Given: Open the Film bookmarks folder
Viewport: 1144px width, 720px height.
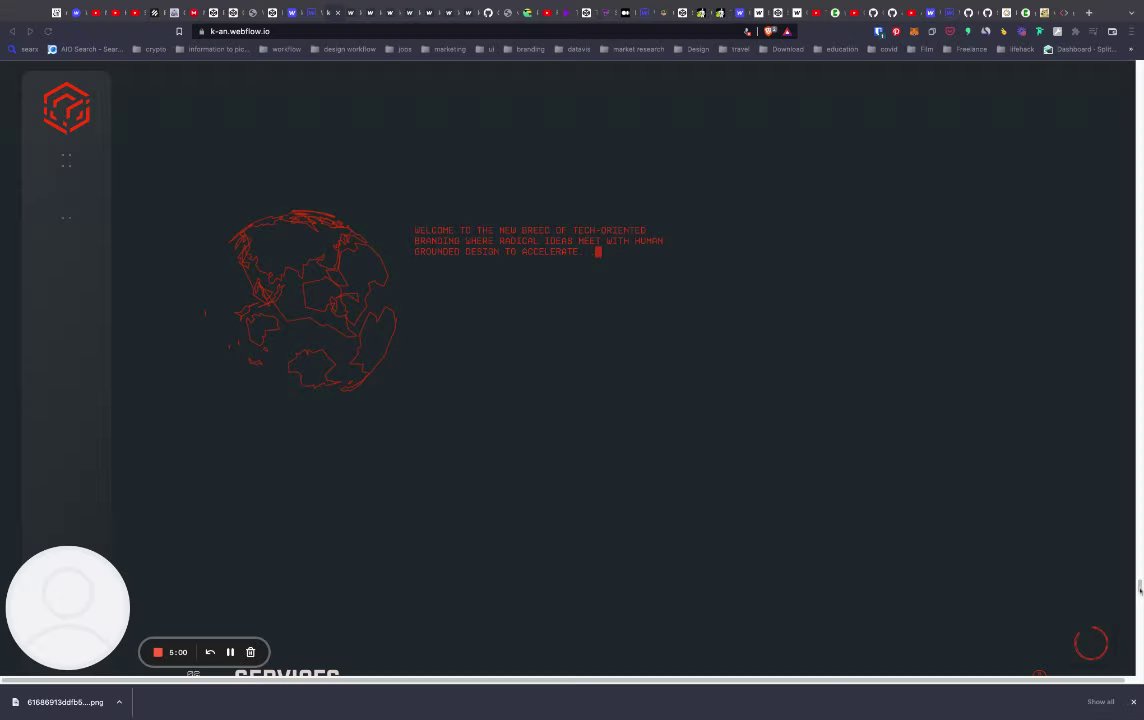Looking at the screenshot, I should [920, 50].
